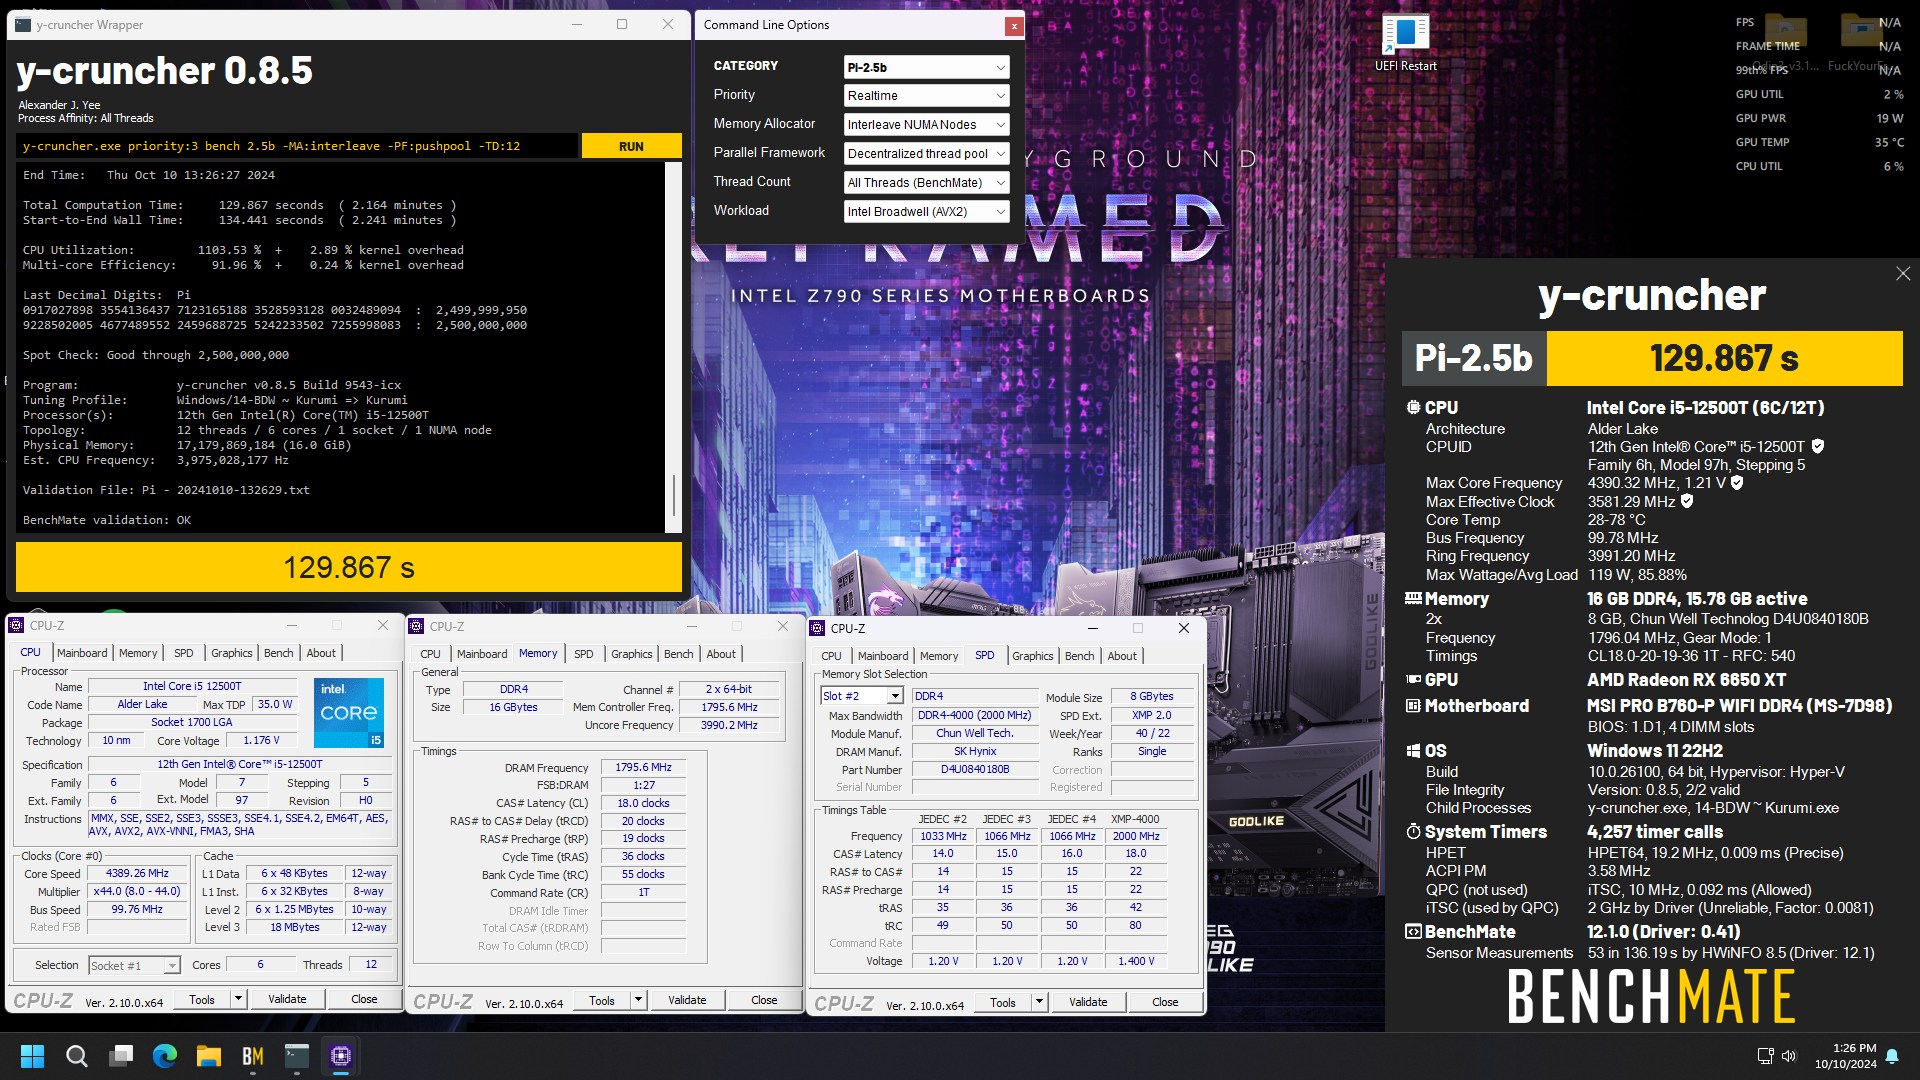Click the clock and date in tray
The width and height of the screenshot is (1920, 1080).
coord(1846,1056)
